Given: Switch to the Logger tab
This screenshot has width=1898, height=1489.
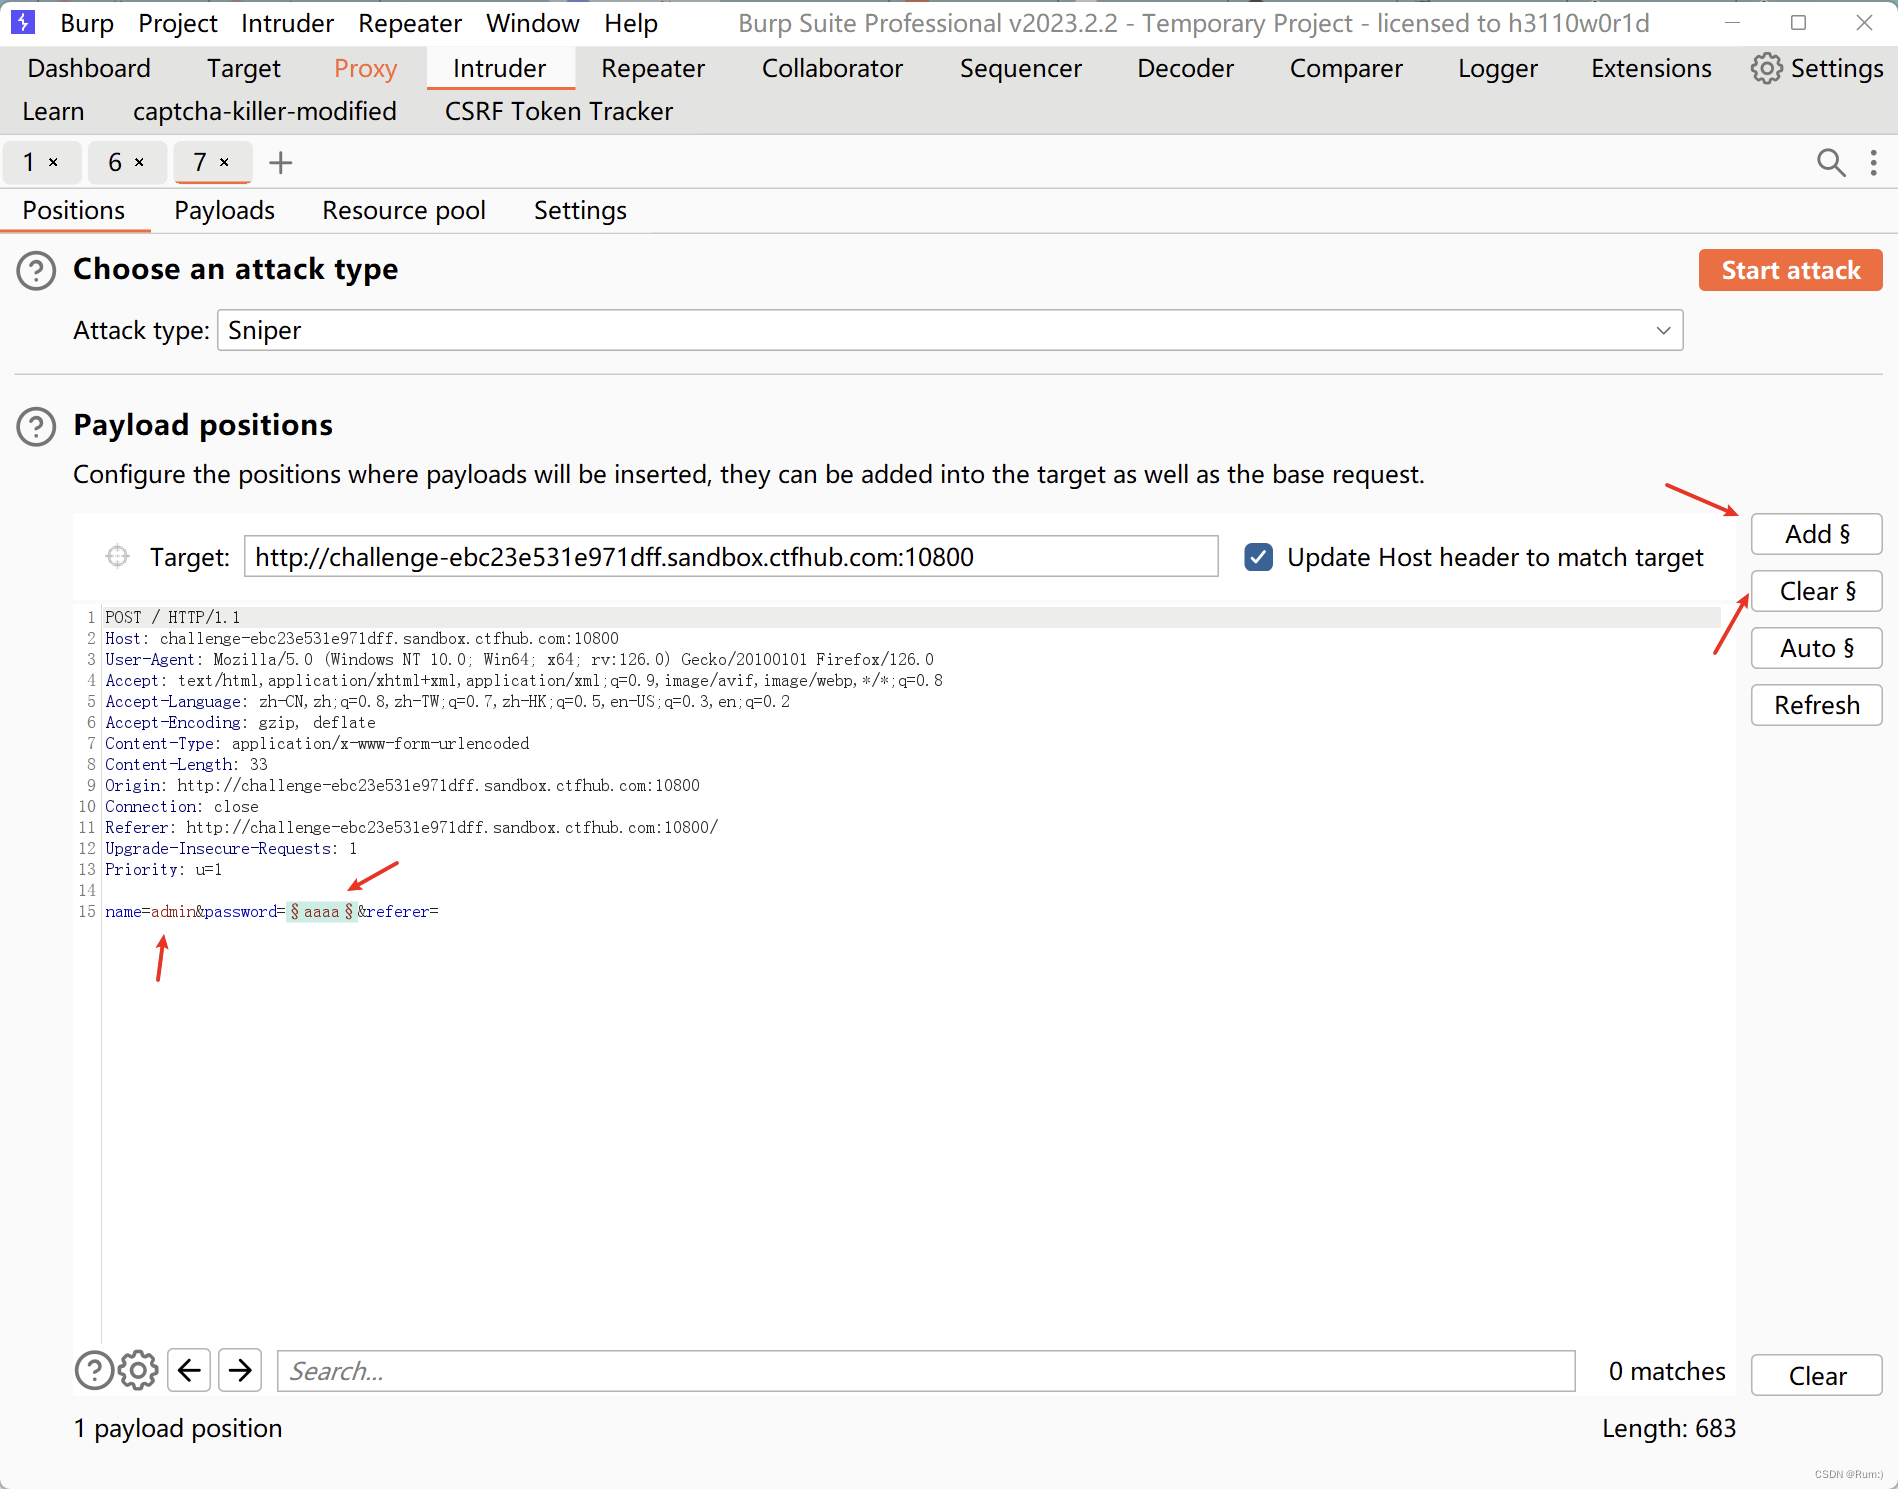Looking at the screenshot, I should (1498, 68).
